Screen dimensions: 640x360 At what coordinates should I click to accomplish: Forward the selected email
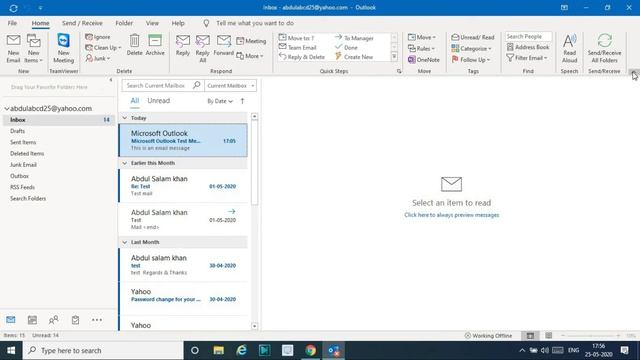[x=223, y=45]
